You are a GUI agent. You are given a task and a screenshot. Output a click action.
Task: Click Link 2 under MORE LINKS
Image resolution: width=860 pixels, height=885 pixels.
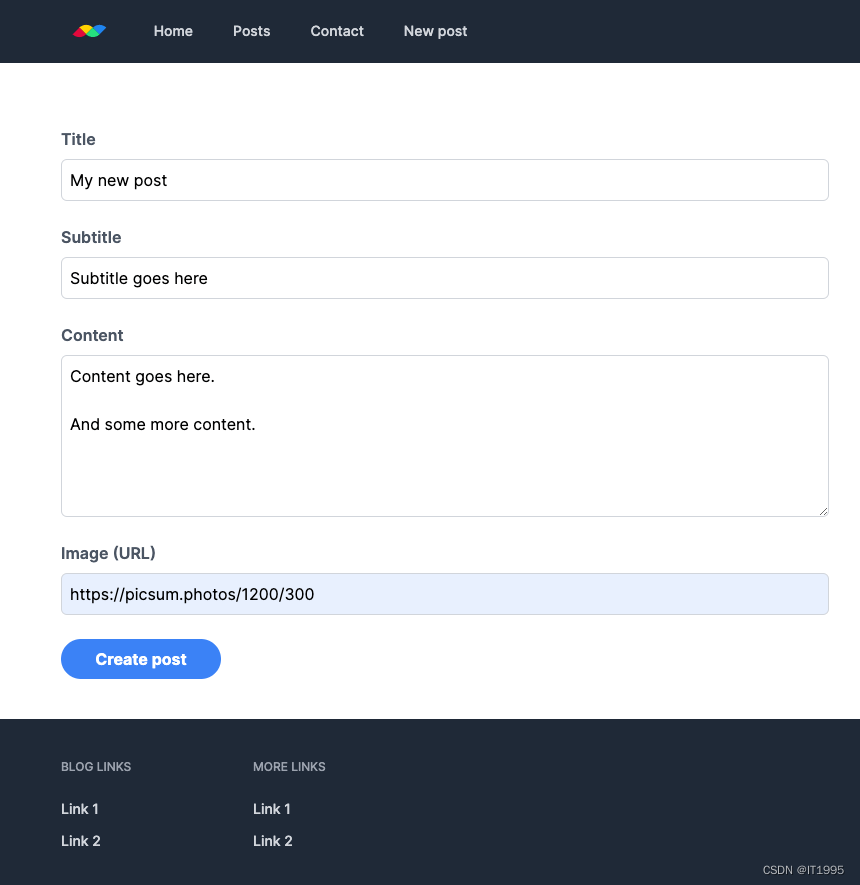(272, 841)
